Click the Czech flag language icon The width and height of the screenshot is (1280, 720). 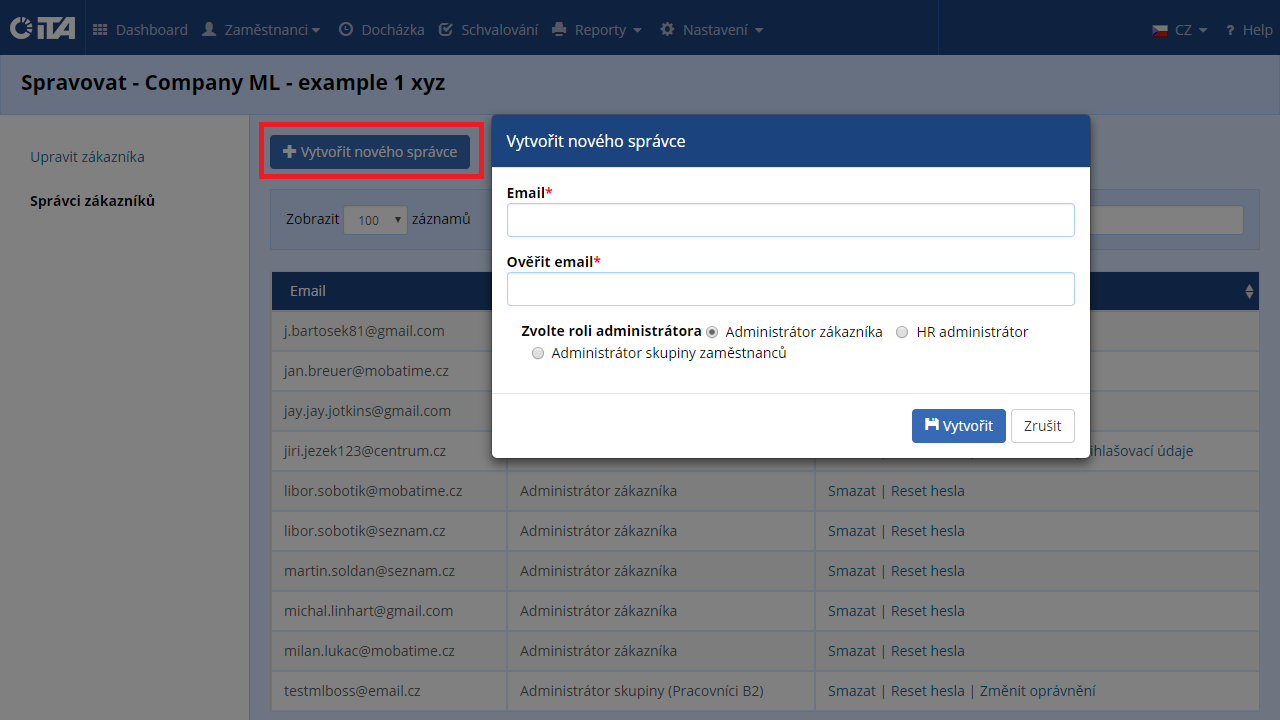point(1160,30)
